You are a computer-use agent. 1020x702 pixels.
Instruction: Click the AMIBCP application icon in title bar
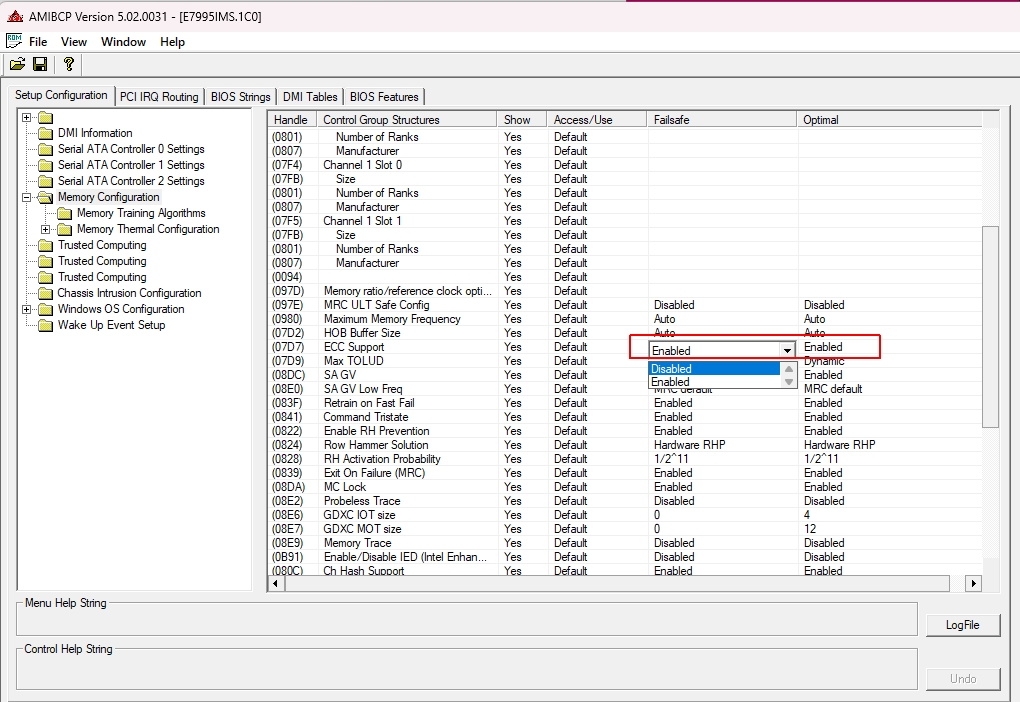click(15, 16)
